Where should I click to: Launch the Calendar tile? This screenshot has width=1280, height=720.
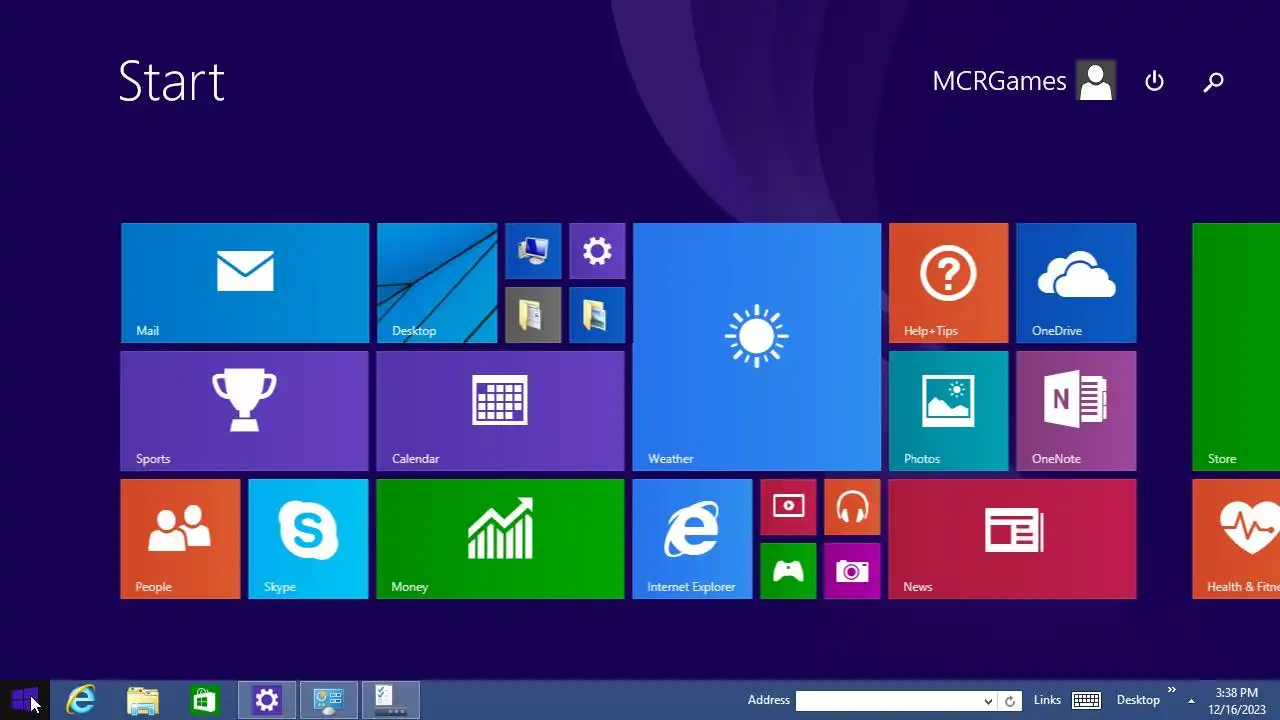pos(501,411)
